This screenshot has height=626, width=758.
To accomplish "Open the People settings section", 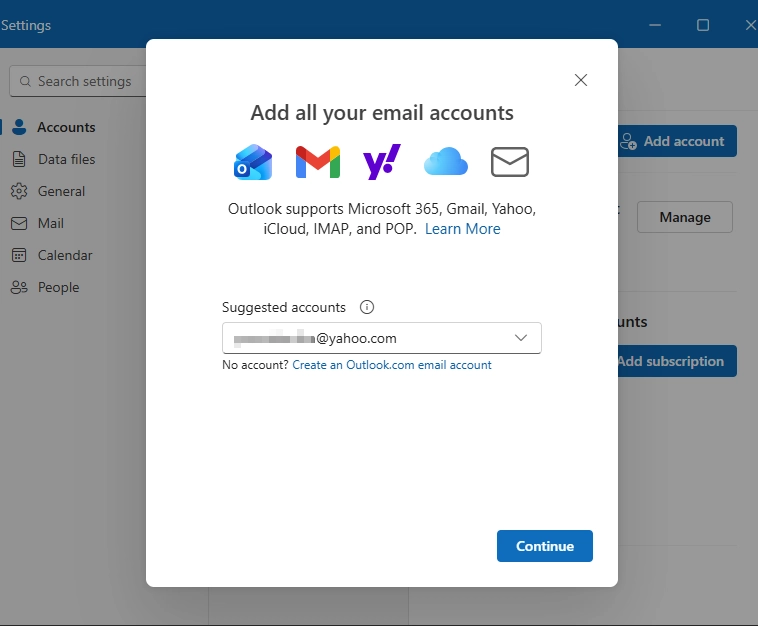I will [x=58, y=287].
